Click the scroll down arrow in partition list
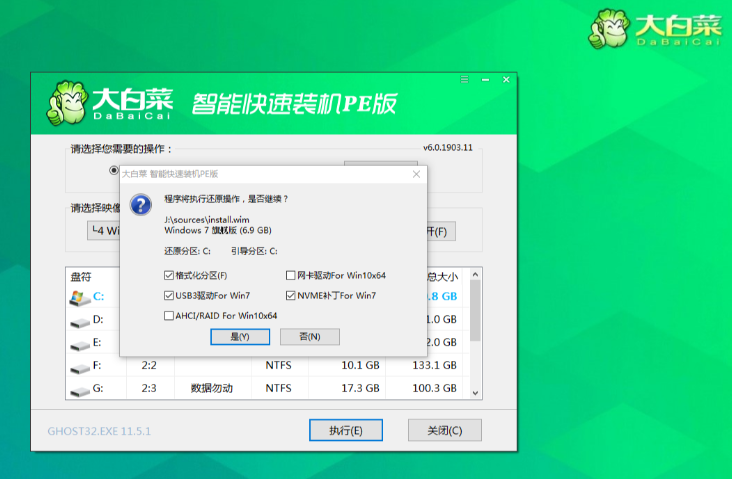Viewport: 732px width, 479px height. [475, 393]
